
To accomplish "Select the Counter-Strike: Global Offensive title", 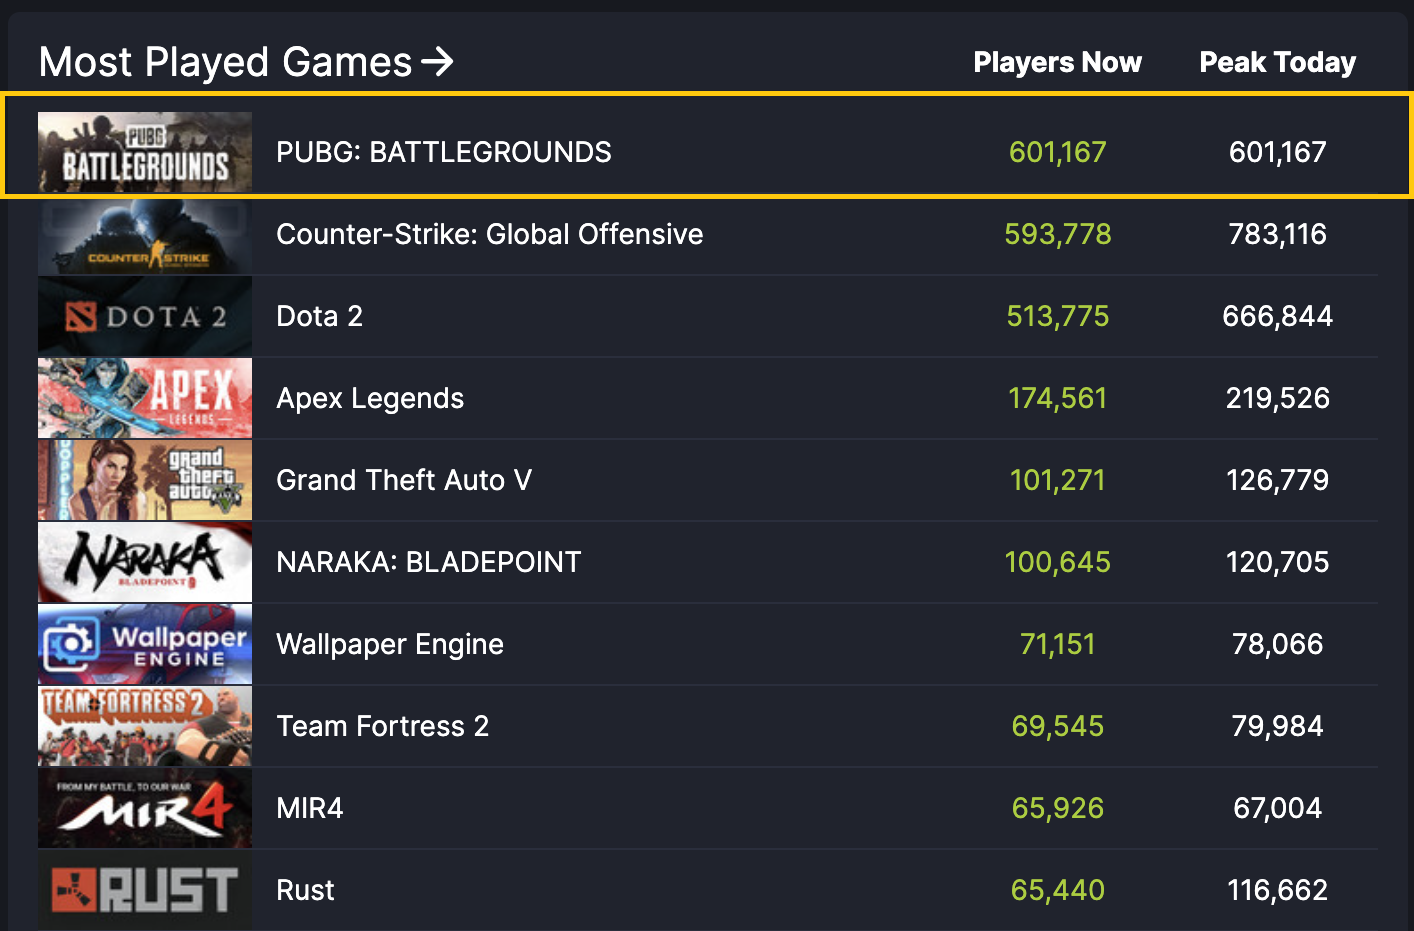I will pyautogui.click(x=490, y=234).
